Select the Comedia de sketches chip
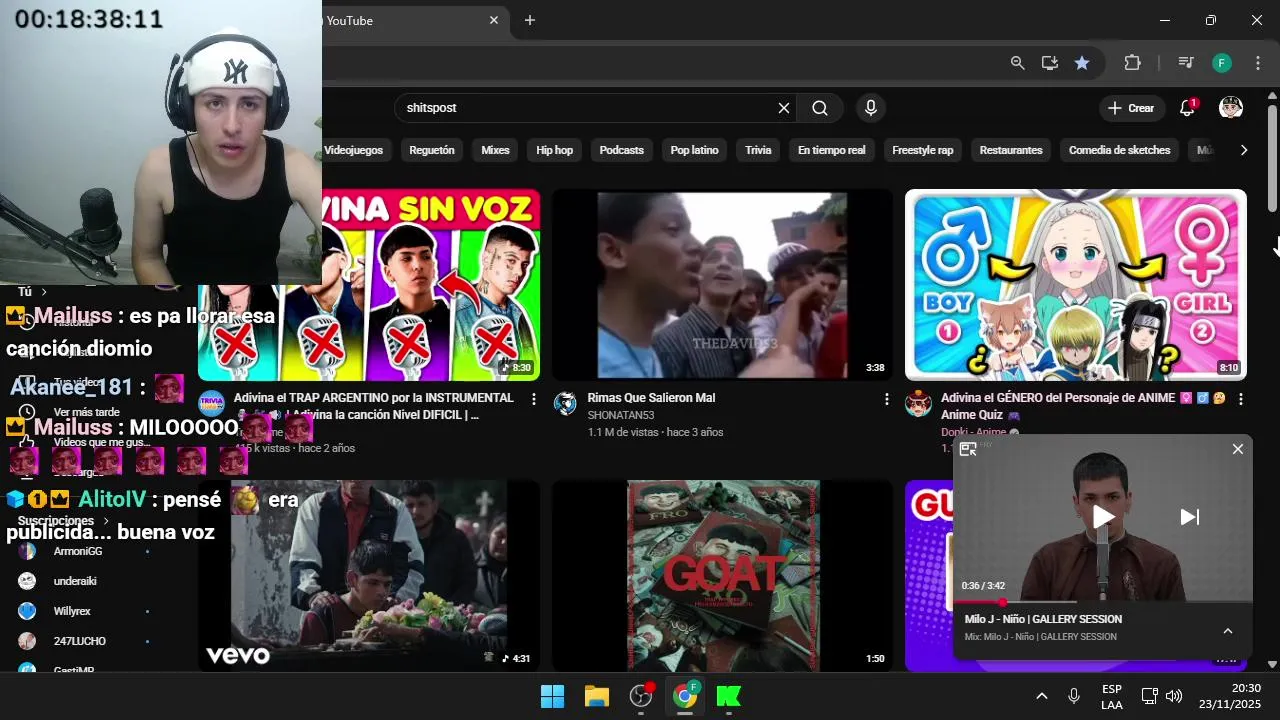Viewport: 1280px width, 720px height. pos(1119,150)
